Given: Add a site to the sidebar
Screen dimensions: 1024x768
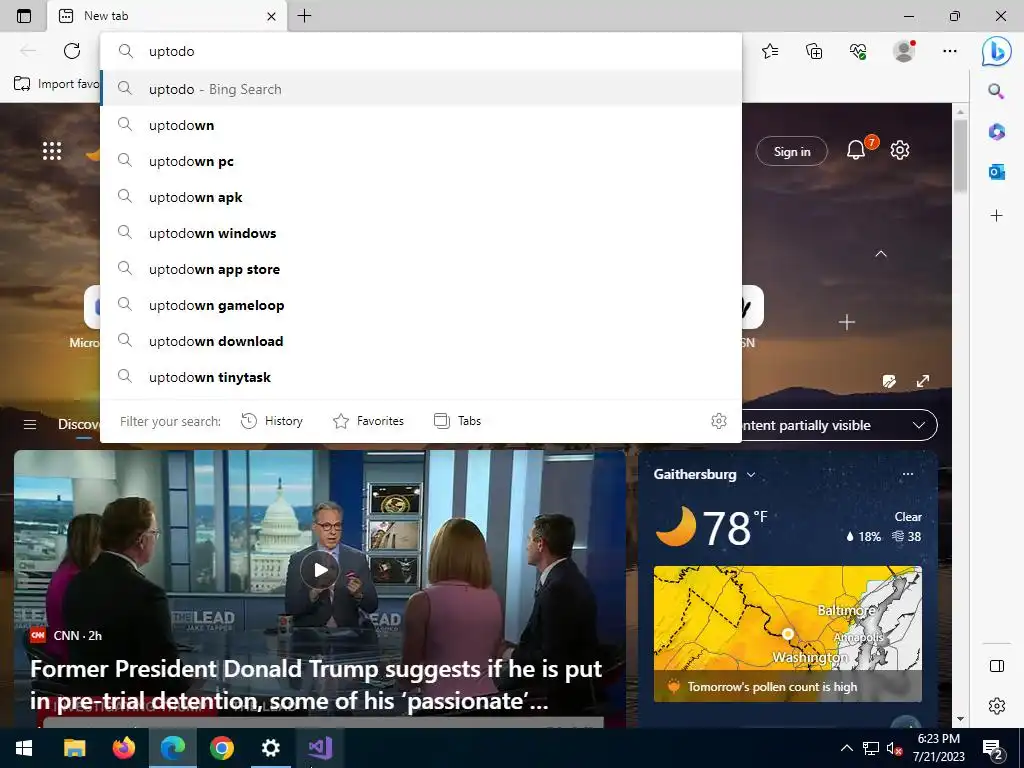Looking at the screenshot, I should 996,216.
